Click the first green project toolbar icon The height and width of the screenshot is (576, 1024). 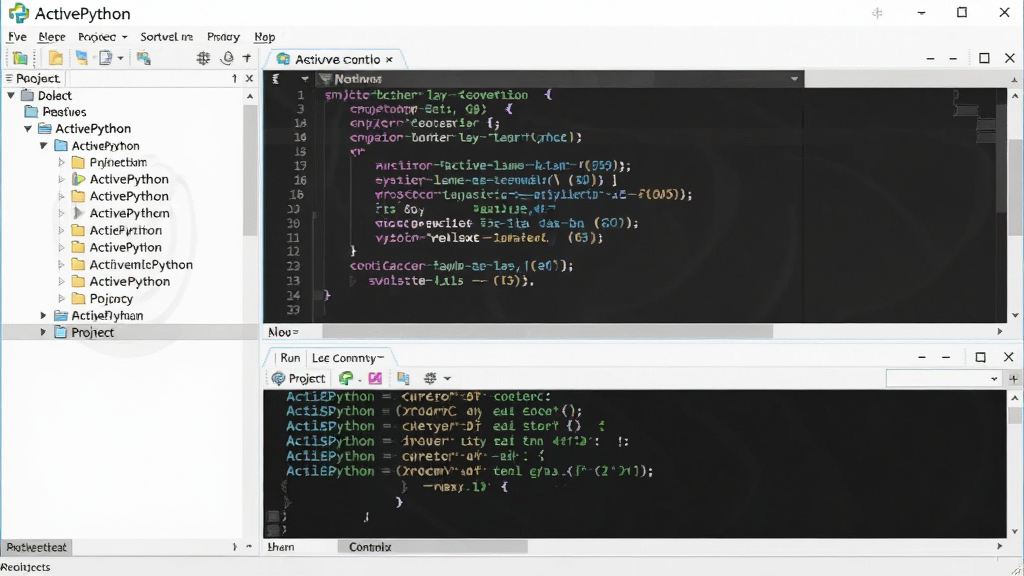click(20, 58)
